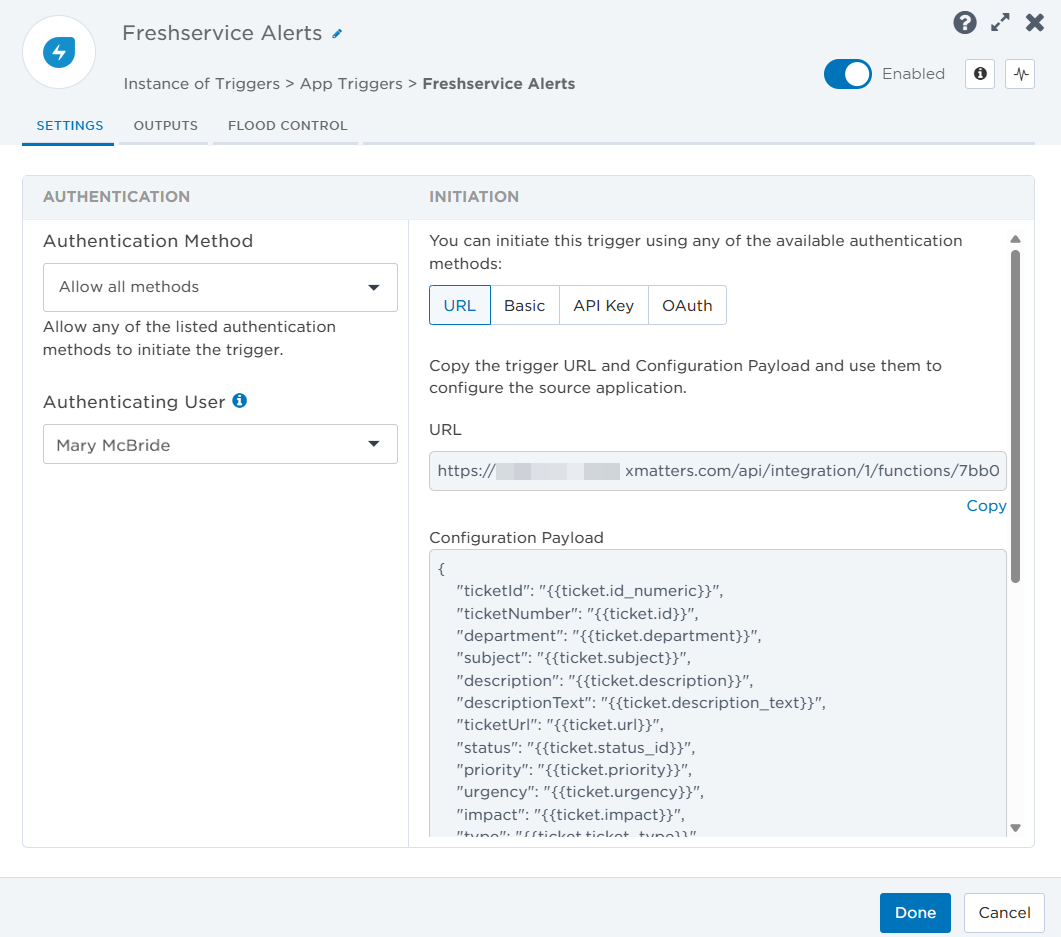The height and width of the screenshot is (937, 1061).
Task: Click the initiation panel scrollbar down arrow
Action: (x=1015, y=827)
